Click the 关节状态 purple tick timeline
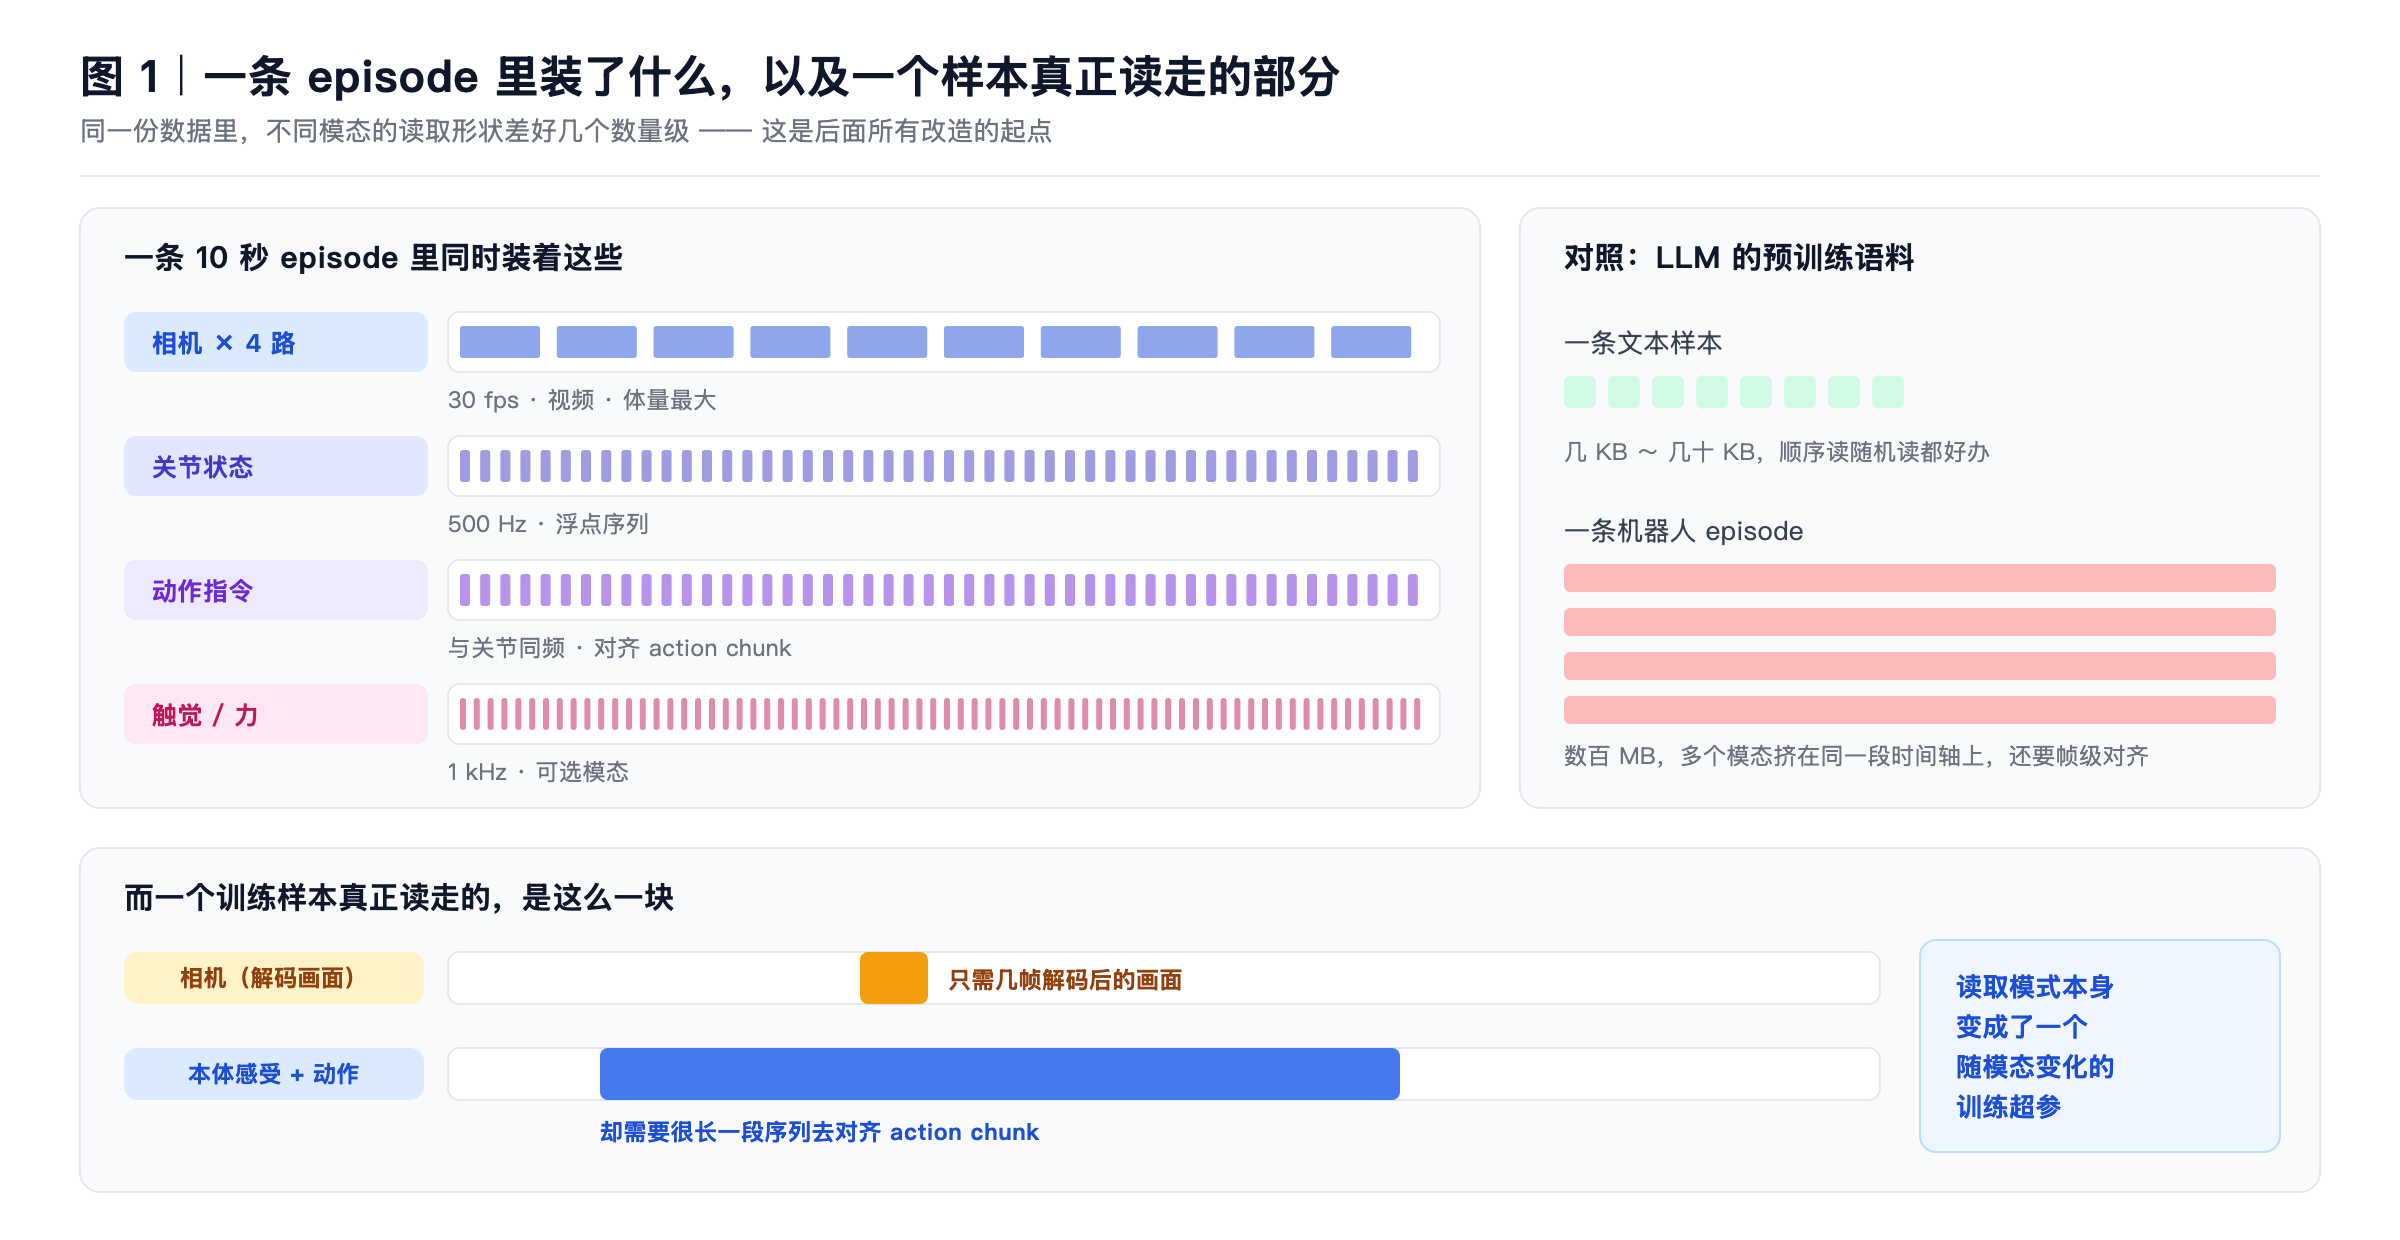This screenshot has height=1240, width=2400. tap(944, 466)
